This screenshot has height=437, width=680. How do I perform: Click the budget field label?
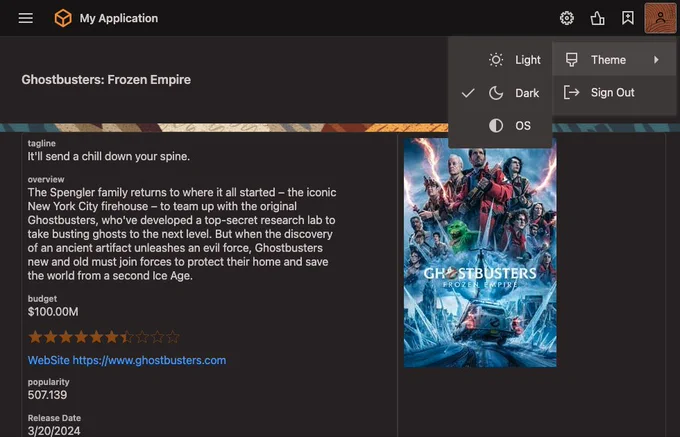click(x=42, y=299)
